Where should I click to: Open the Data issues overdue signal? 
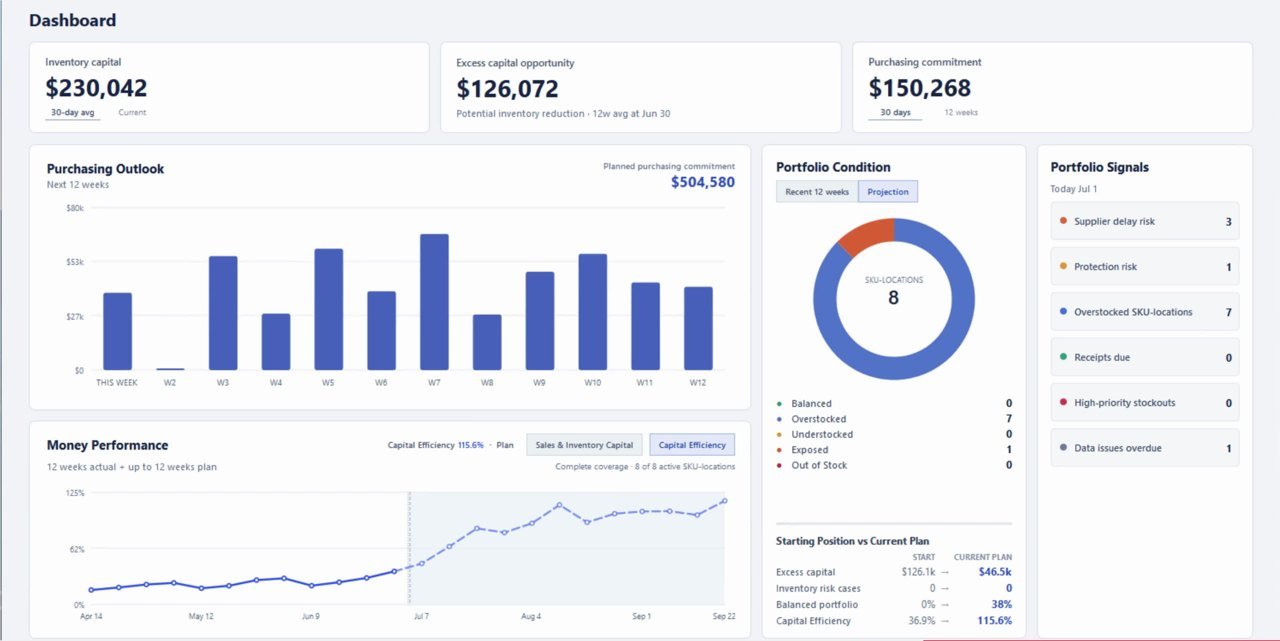[x=1145, y=448]
